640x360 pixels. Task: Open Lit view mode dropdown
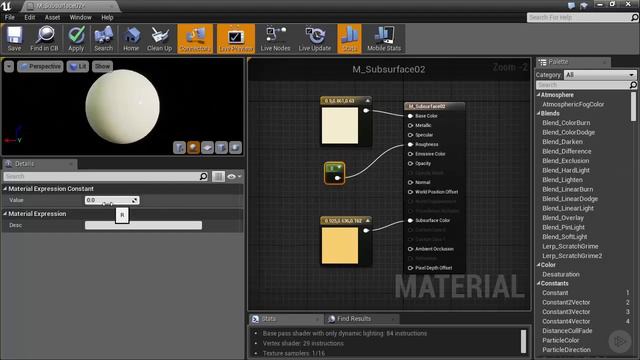78,66
